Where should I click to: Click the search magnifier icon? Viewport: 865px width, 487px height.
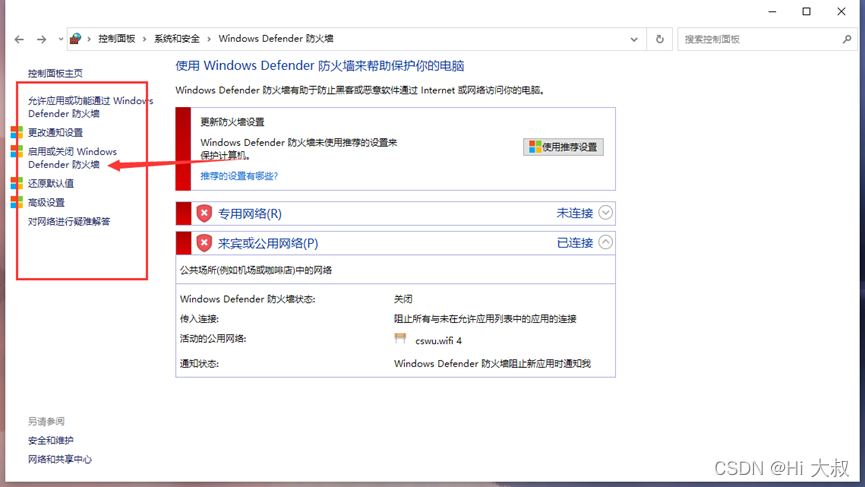(x=847, y=39)
